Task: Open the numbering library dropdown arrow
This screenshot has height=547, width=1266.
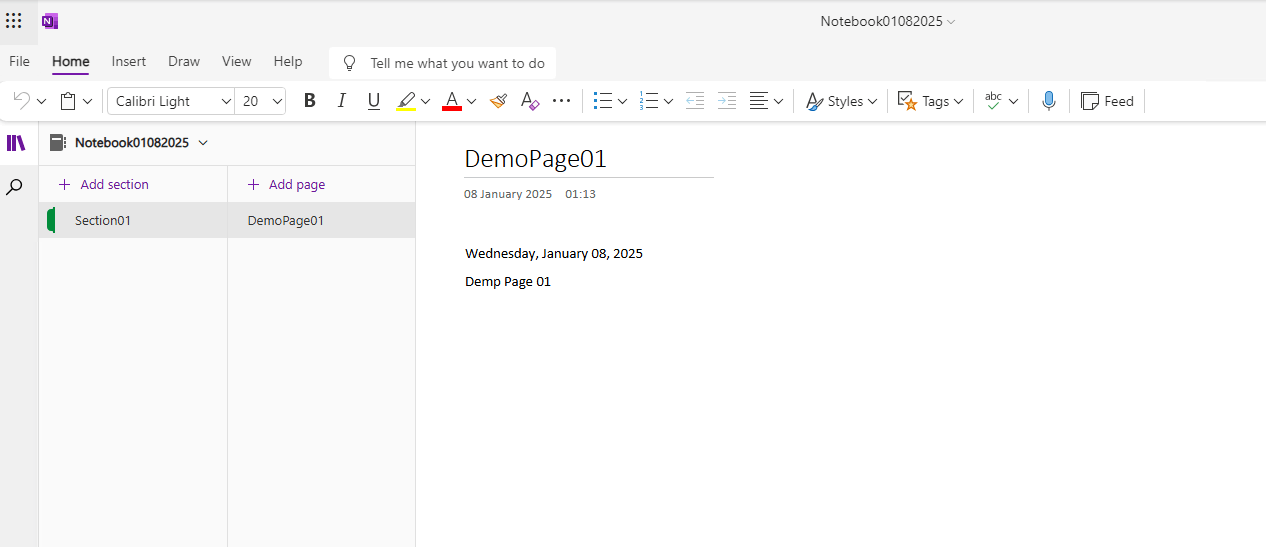Action: tap(668, 101)
